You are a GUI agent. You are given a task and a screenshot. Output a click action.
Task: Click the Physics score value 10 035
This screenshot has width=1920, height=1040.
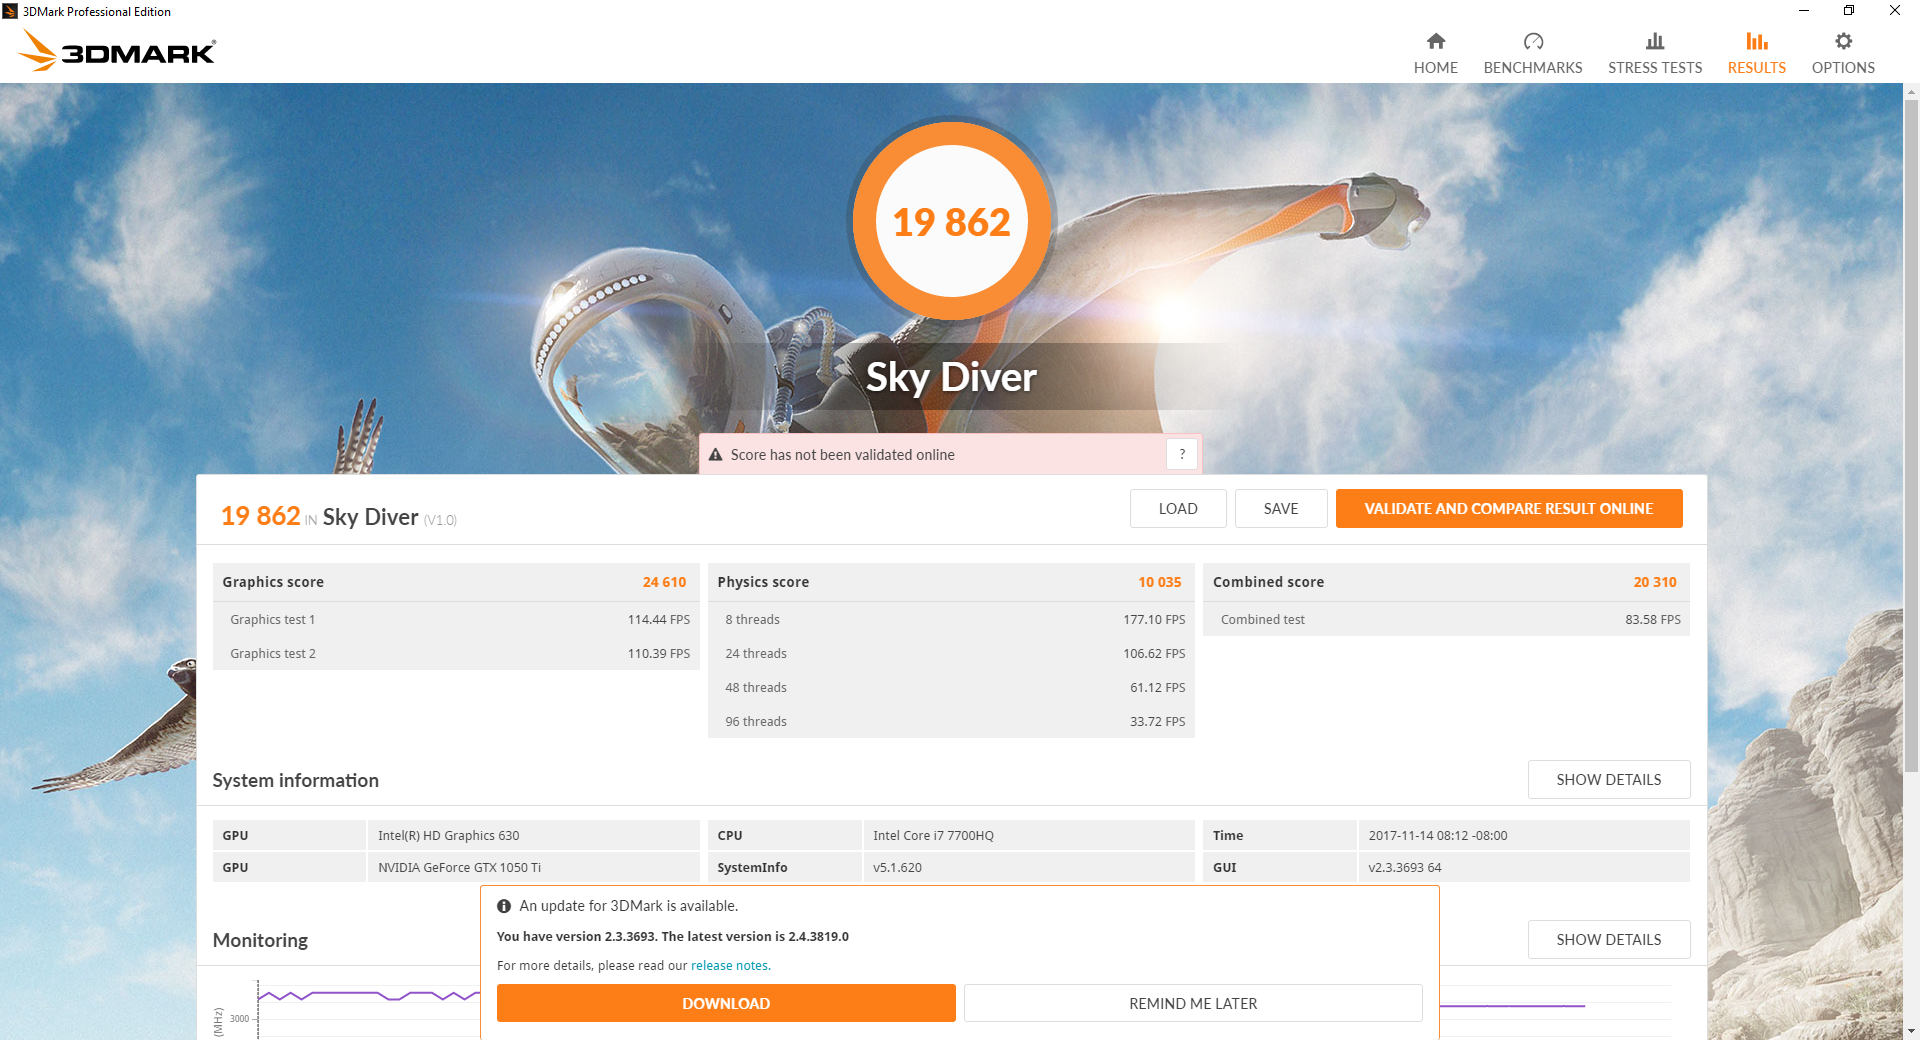1159,582
